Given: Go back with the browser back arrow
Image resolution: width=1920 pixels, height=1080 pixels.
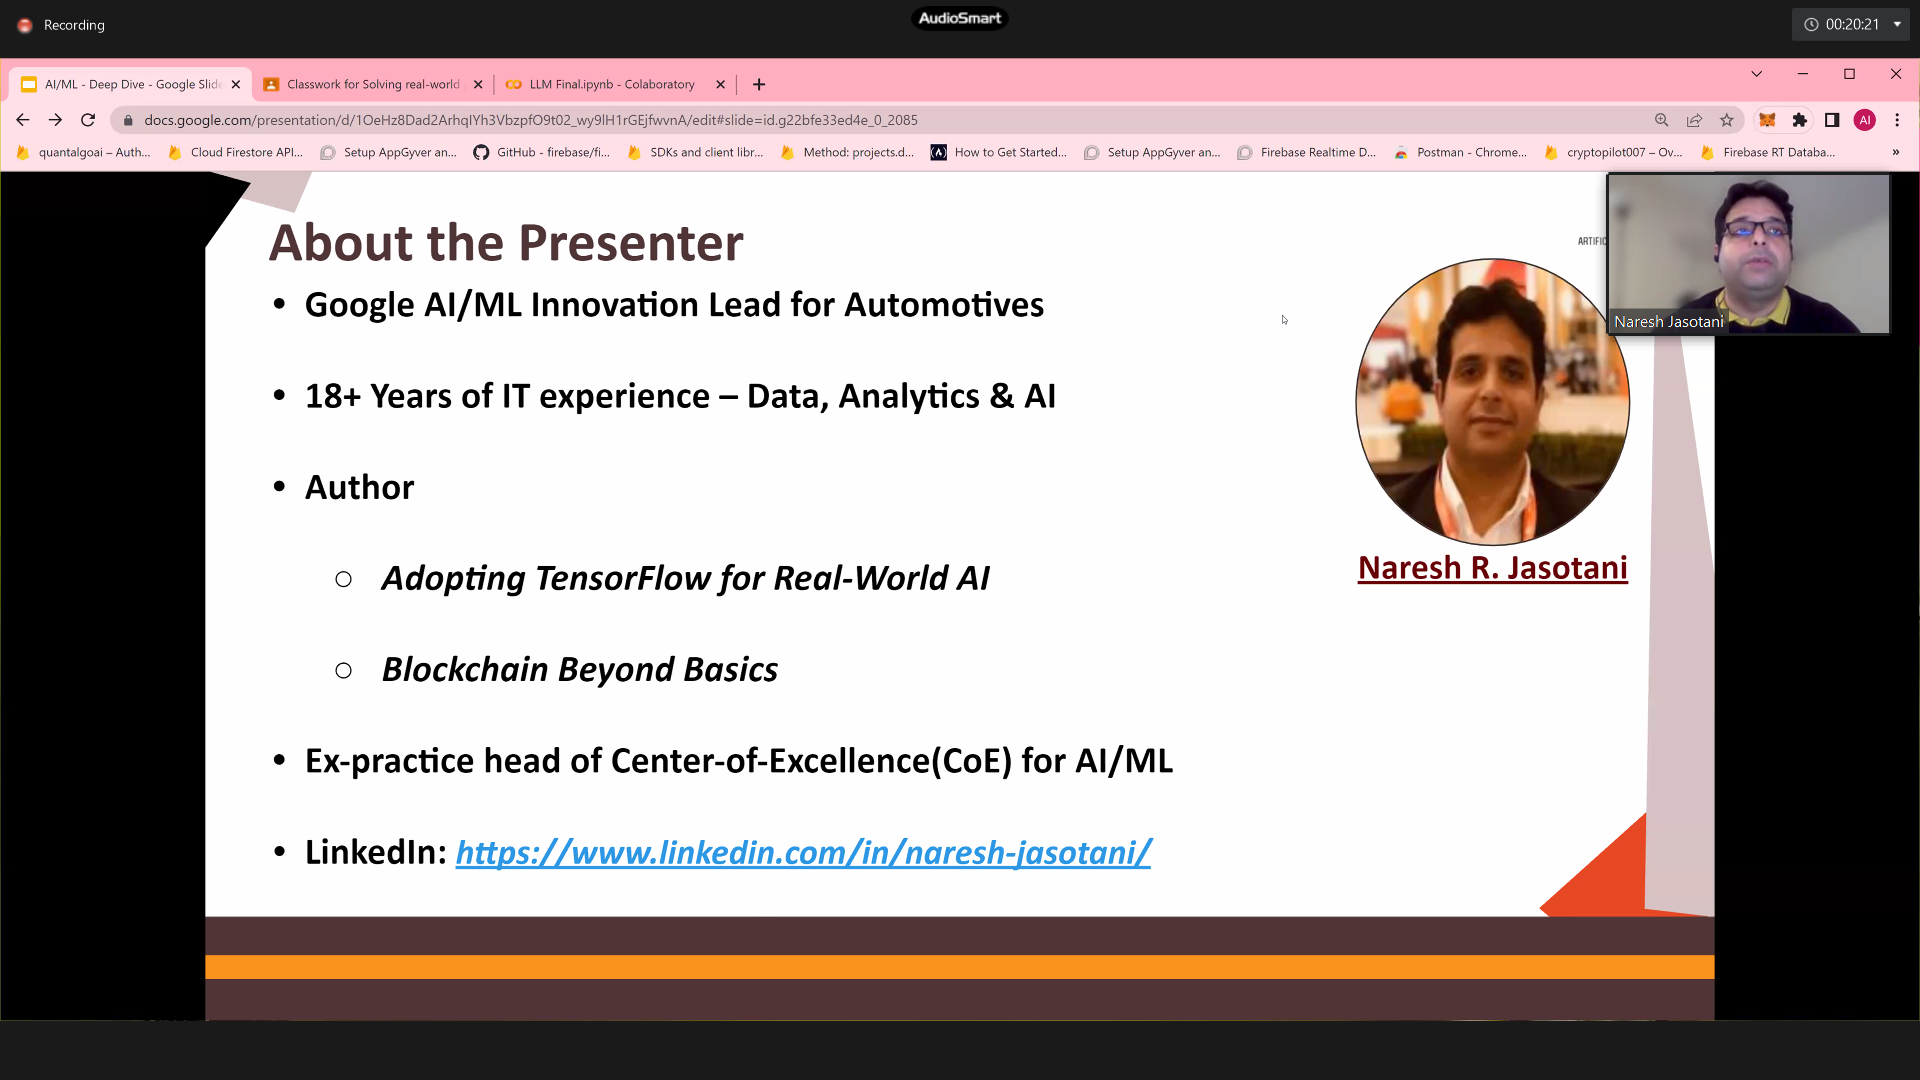Looking at the screenshot, I should [22, 120].
